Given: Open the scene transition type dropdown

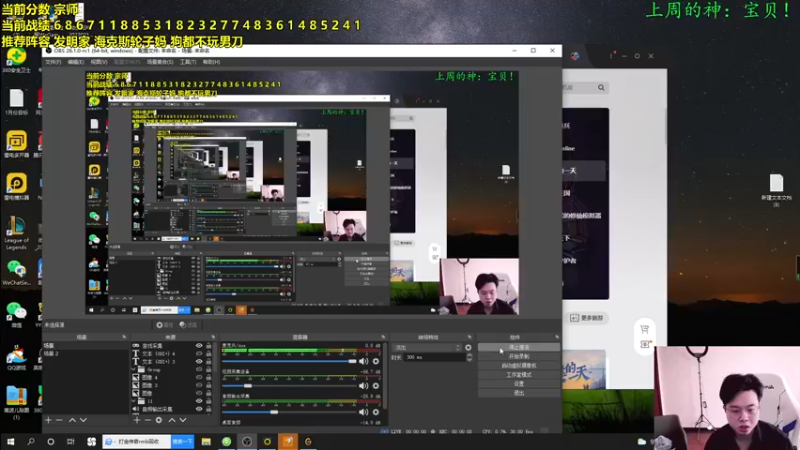Looking at the screenshot, I should pyautogui.click(x=427, y=347).
